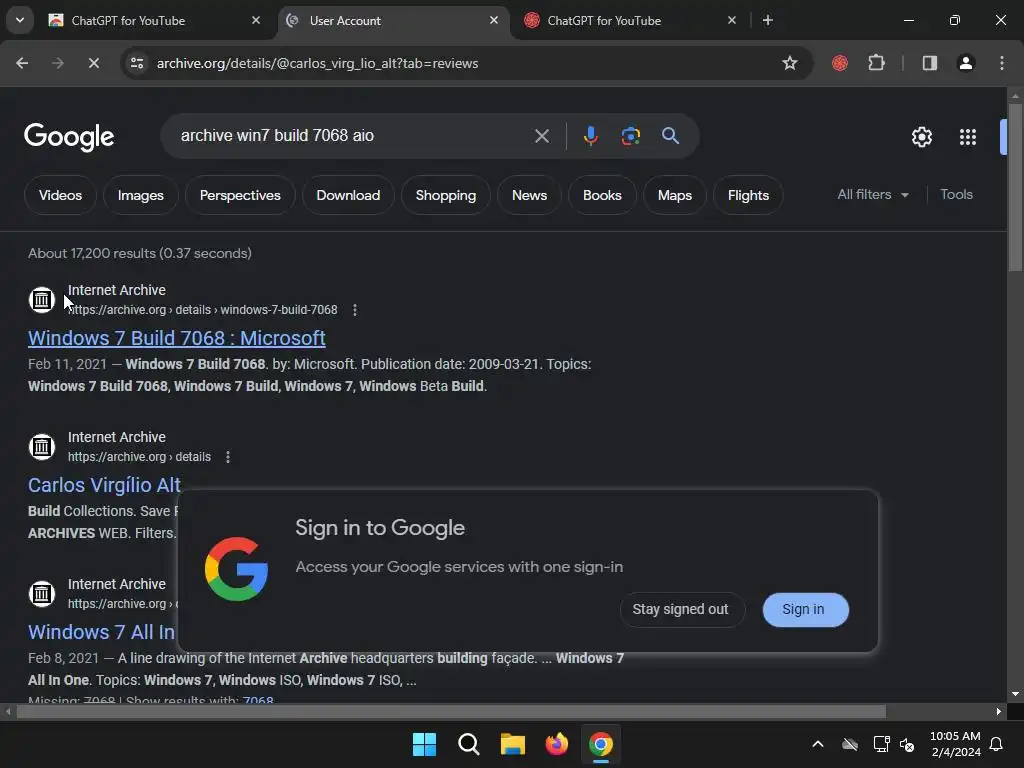Image resolution: width=1024 pixels, height=768 pixels.
Task: Click Stay signed out button
Action: coord(682,609)
